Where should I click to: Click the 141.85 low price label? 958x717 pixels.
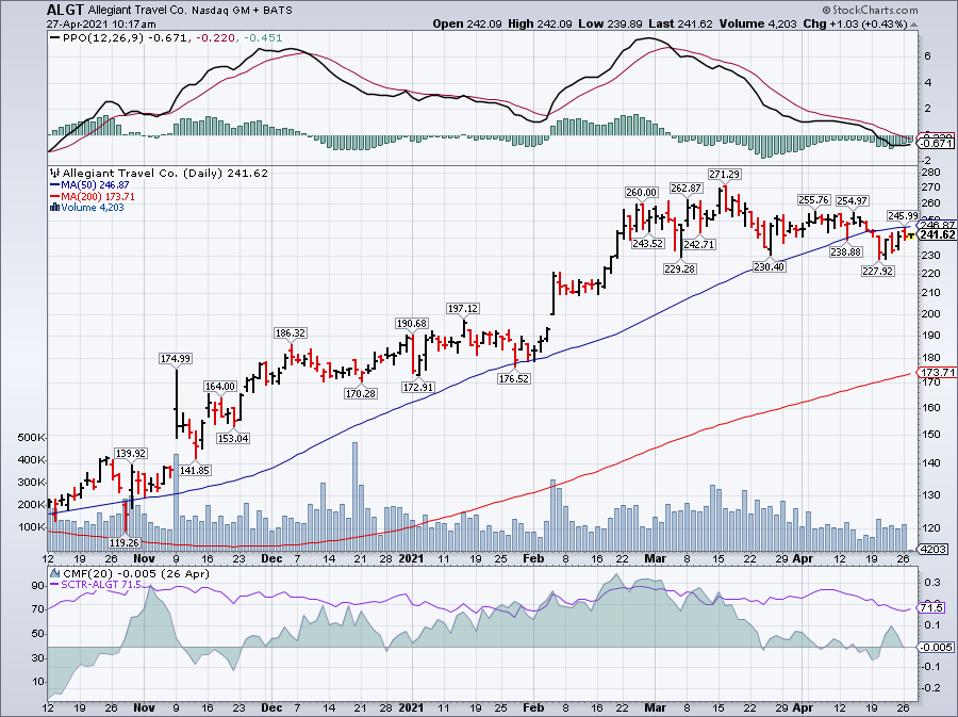(x=194, y=470)
